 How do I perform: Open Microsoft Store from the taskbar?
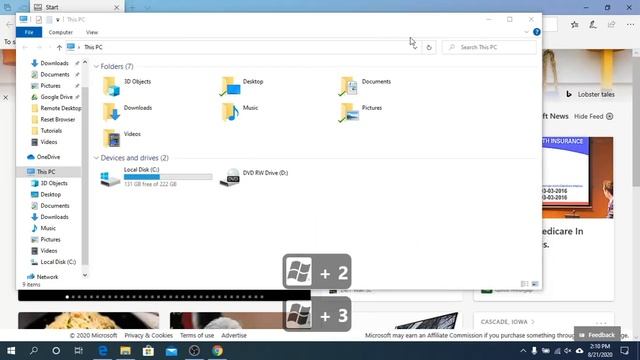(148, 351)
